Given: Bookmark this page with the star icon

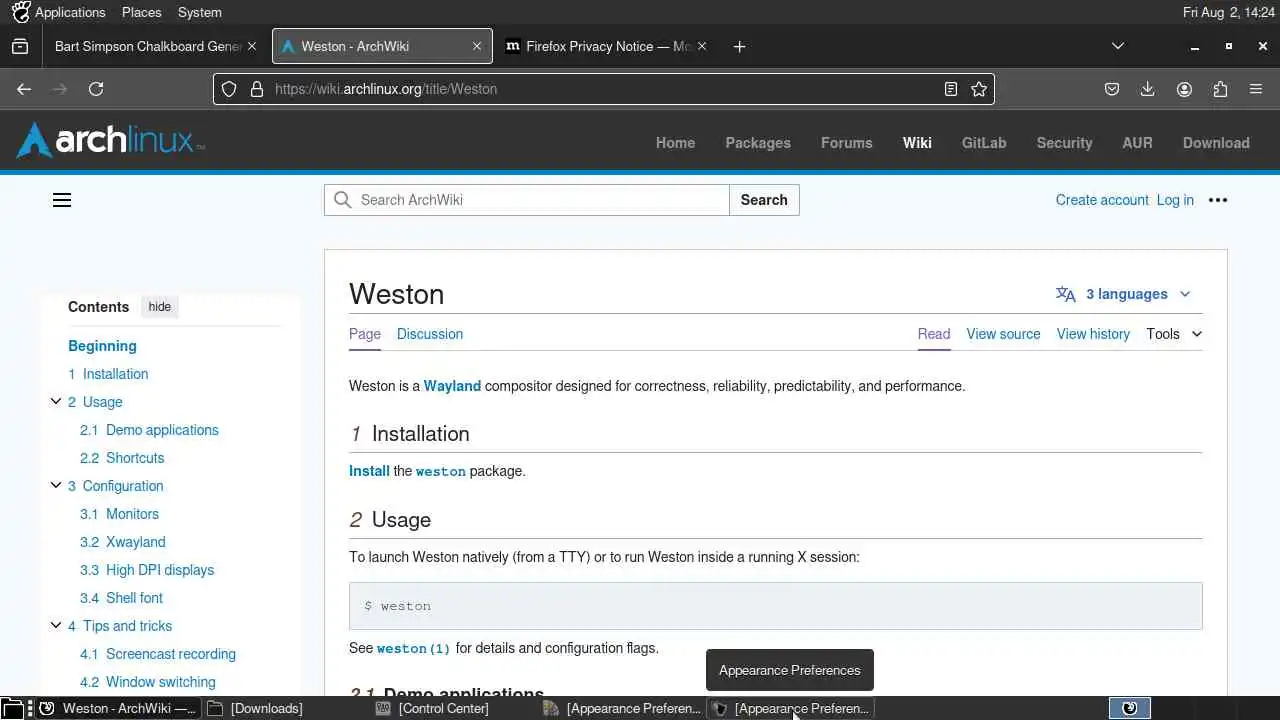Looking at the screenshot, I should tap(979, 89).
